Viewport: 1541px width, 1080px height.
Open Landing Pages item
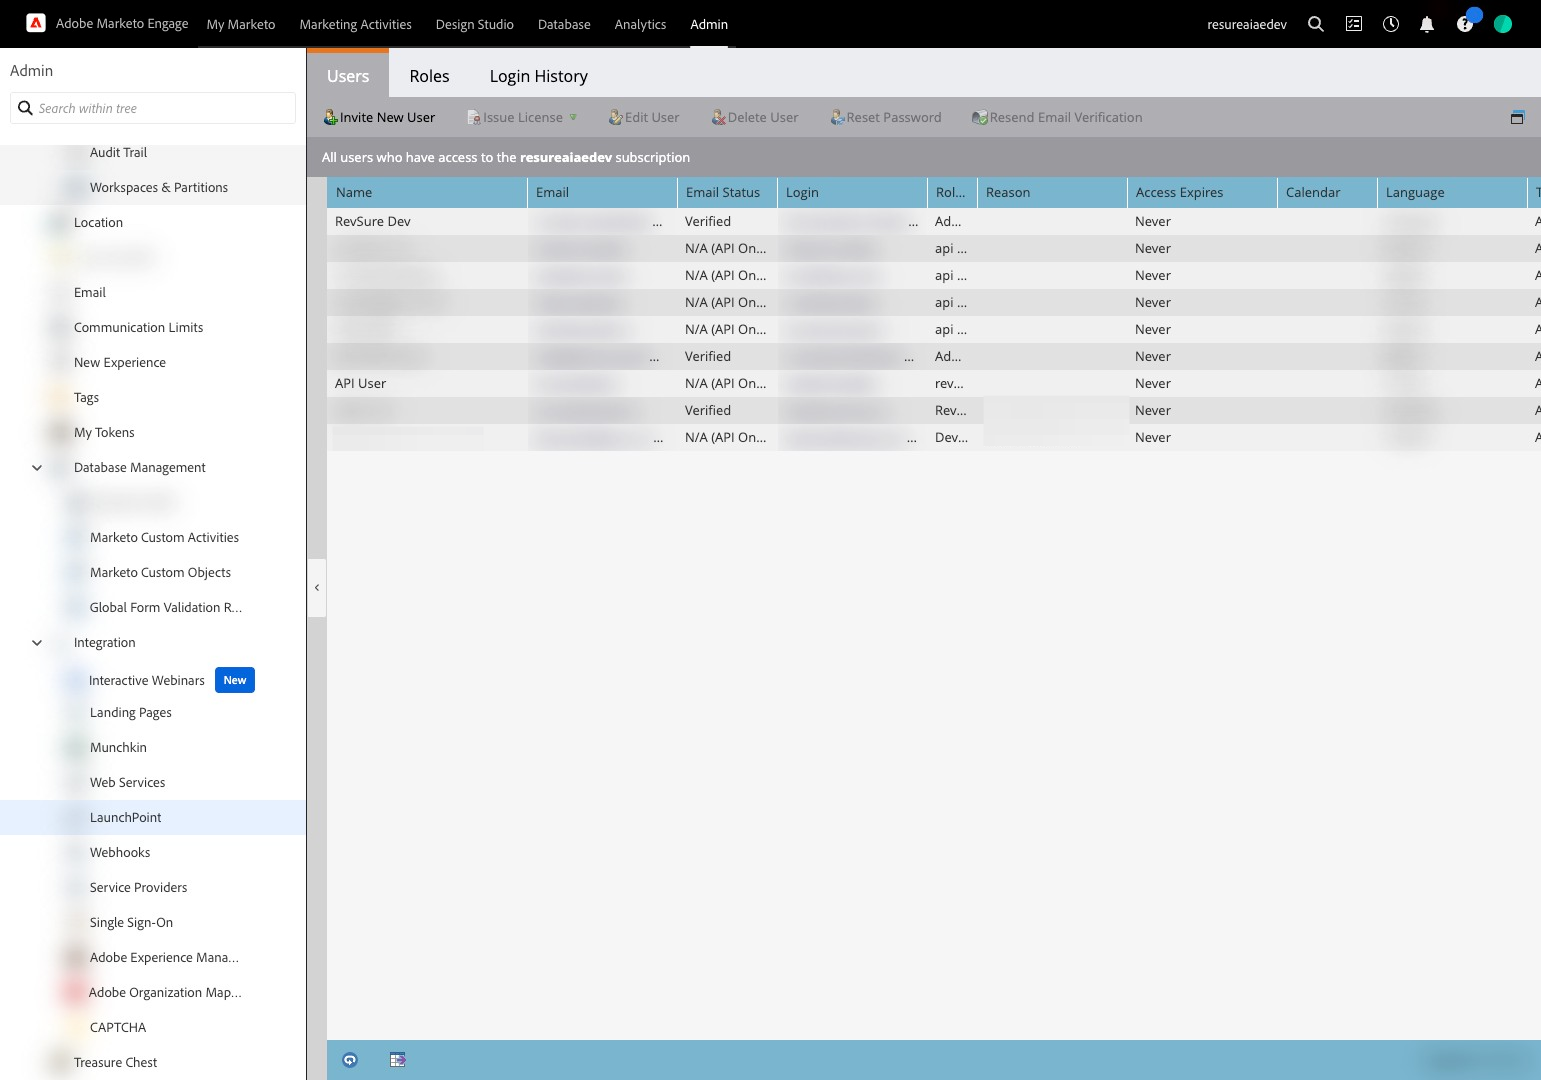131,712
